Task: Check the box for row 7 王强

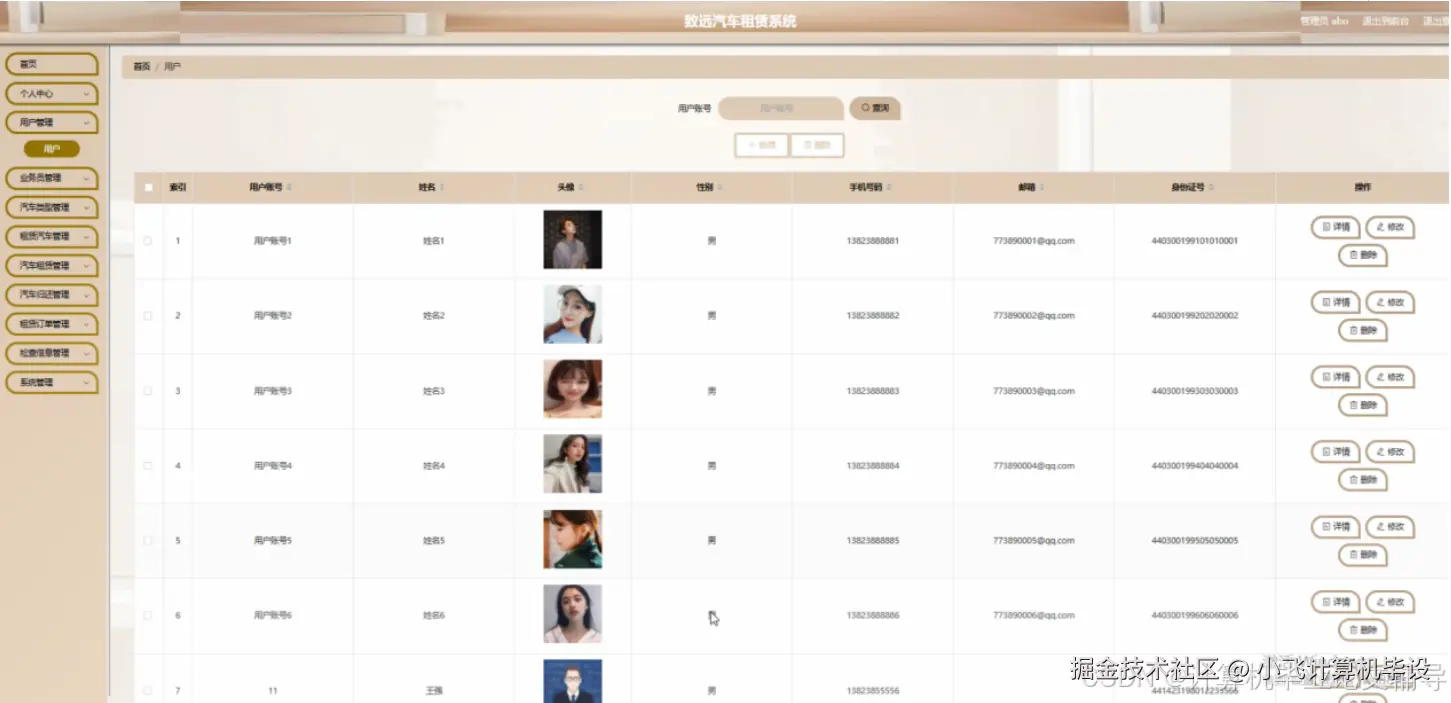Action: pyautogui.click(x=148, y=691)
